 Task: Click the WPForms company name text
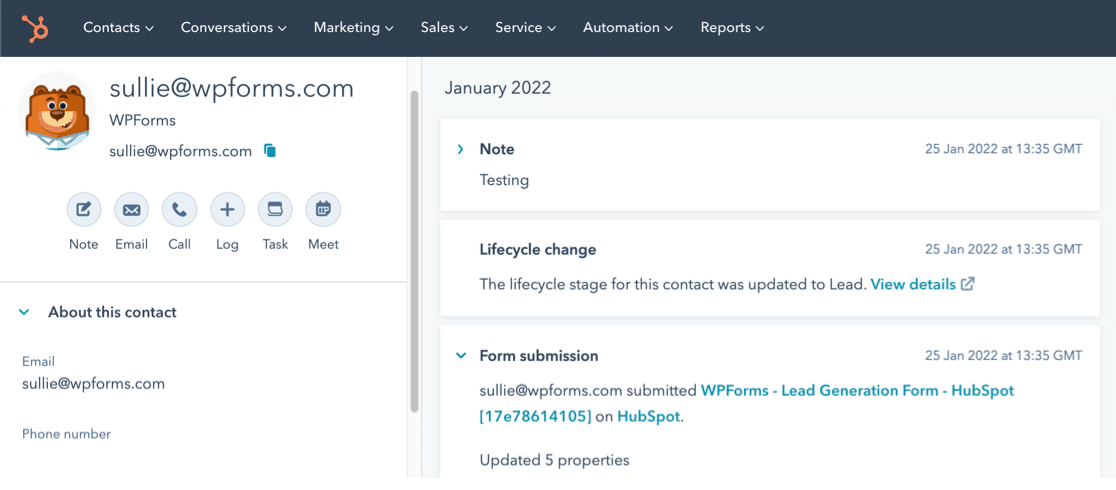pyautogui.click(x=142, y=120)
